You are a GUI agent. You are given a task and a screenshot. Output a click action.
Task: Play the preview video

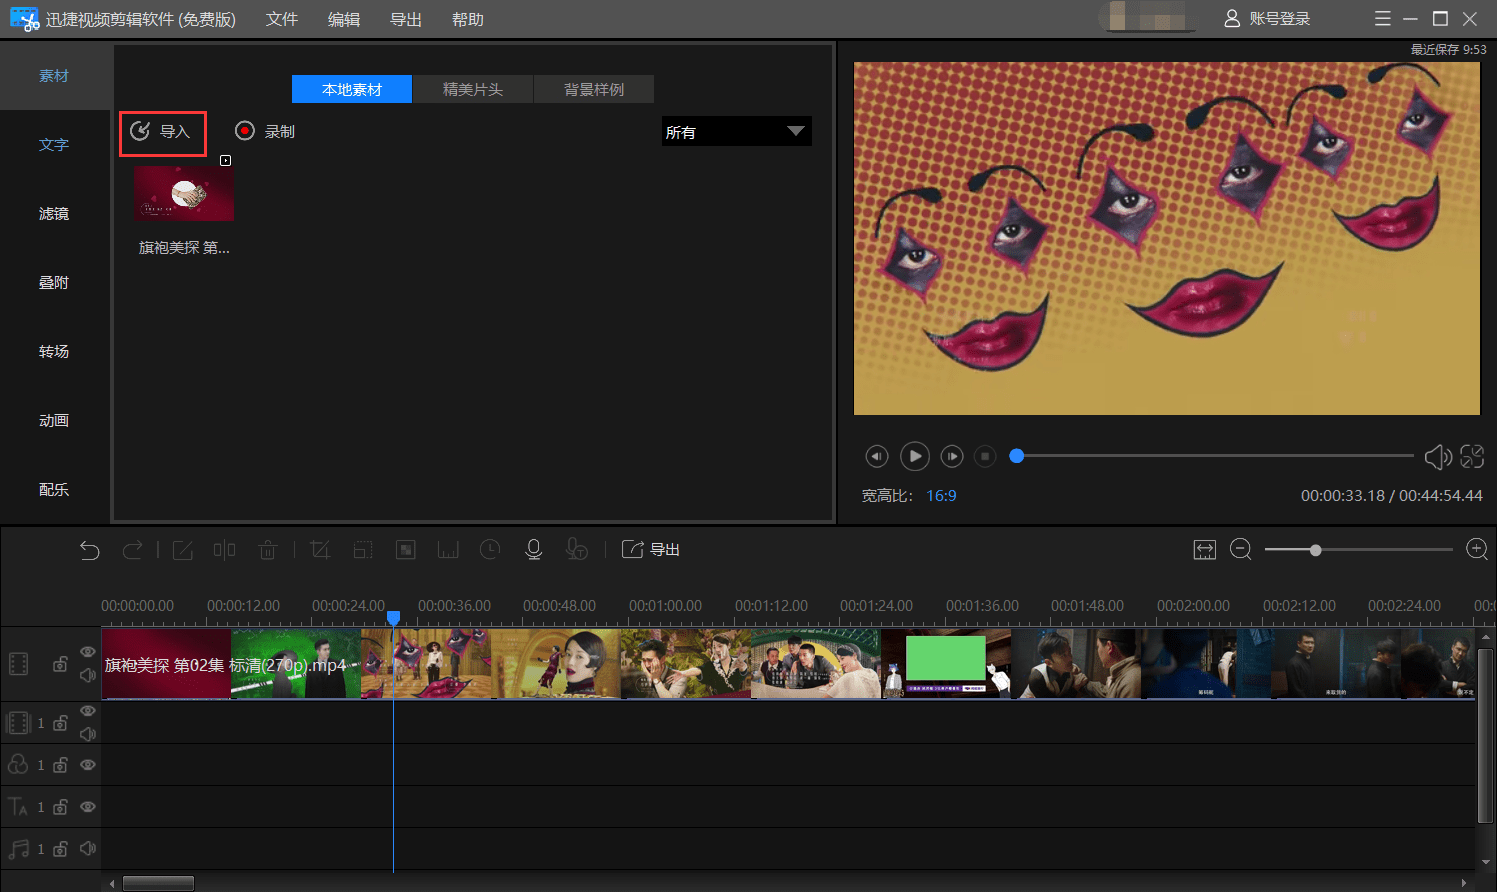click(915, 456)
